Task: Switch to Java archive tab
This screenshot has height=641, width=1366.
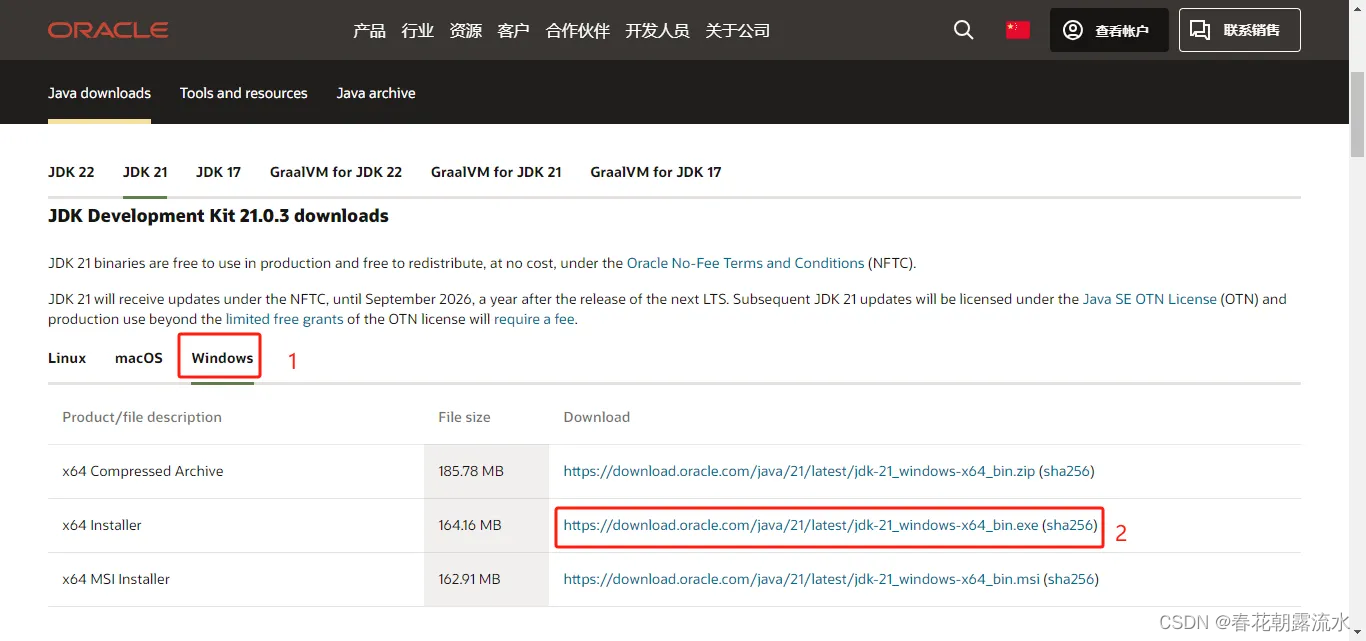Action: 376,93
